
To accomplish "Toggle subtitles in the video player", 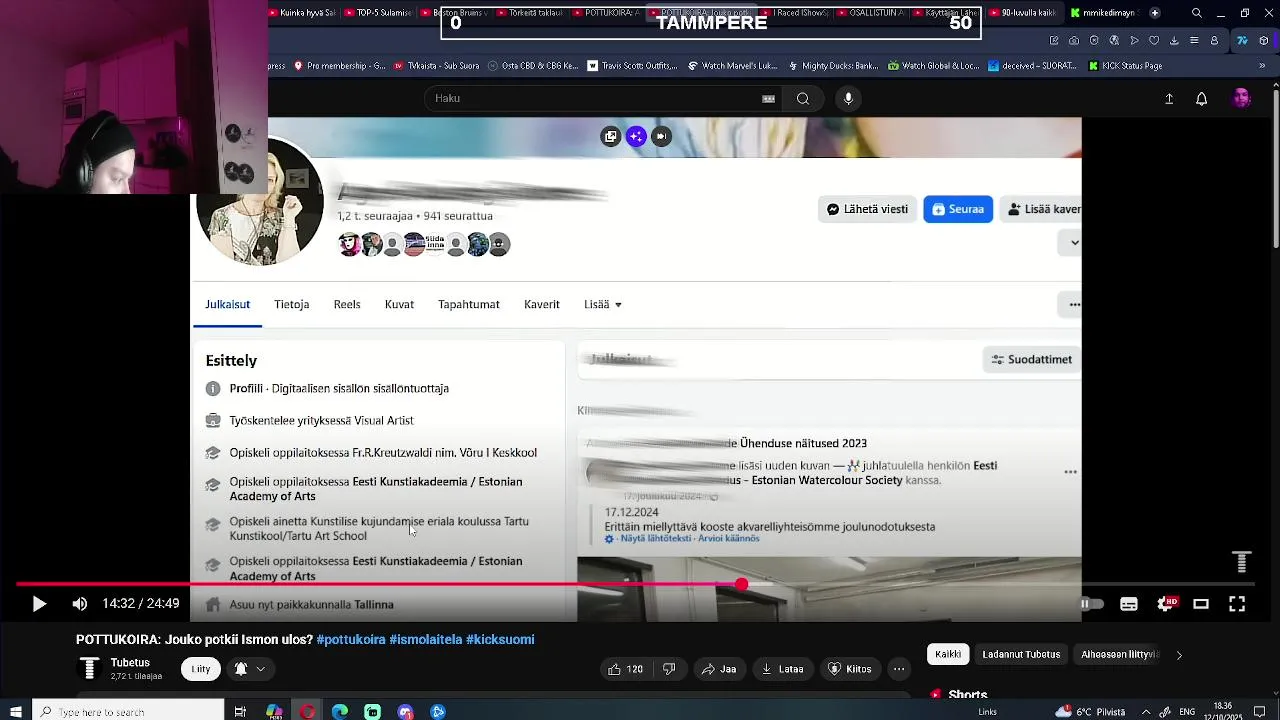I will 1129,604.
